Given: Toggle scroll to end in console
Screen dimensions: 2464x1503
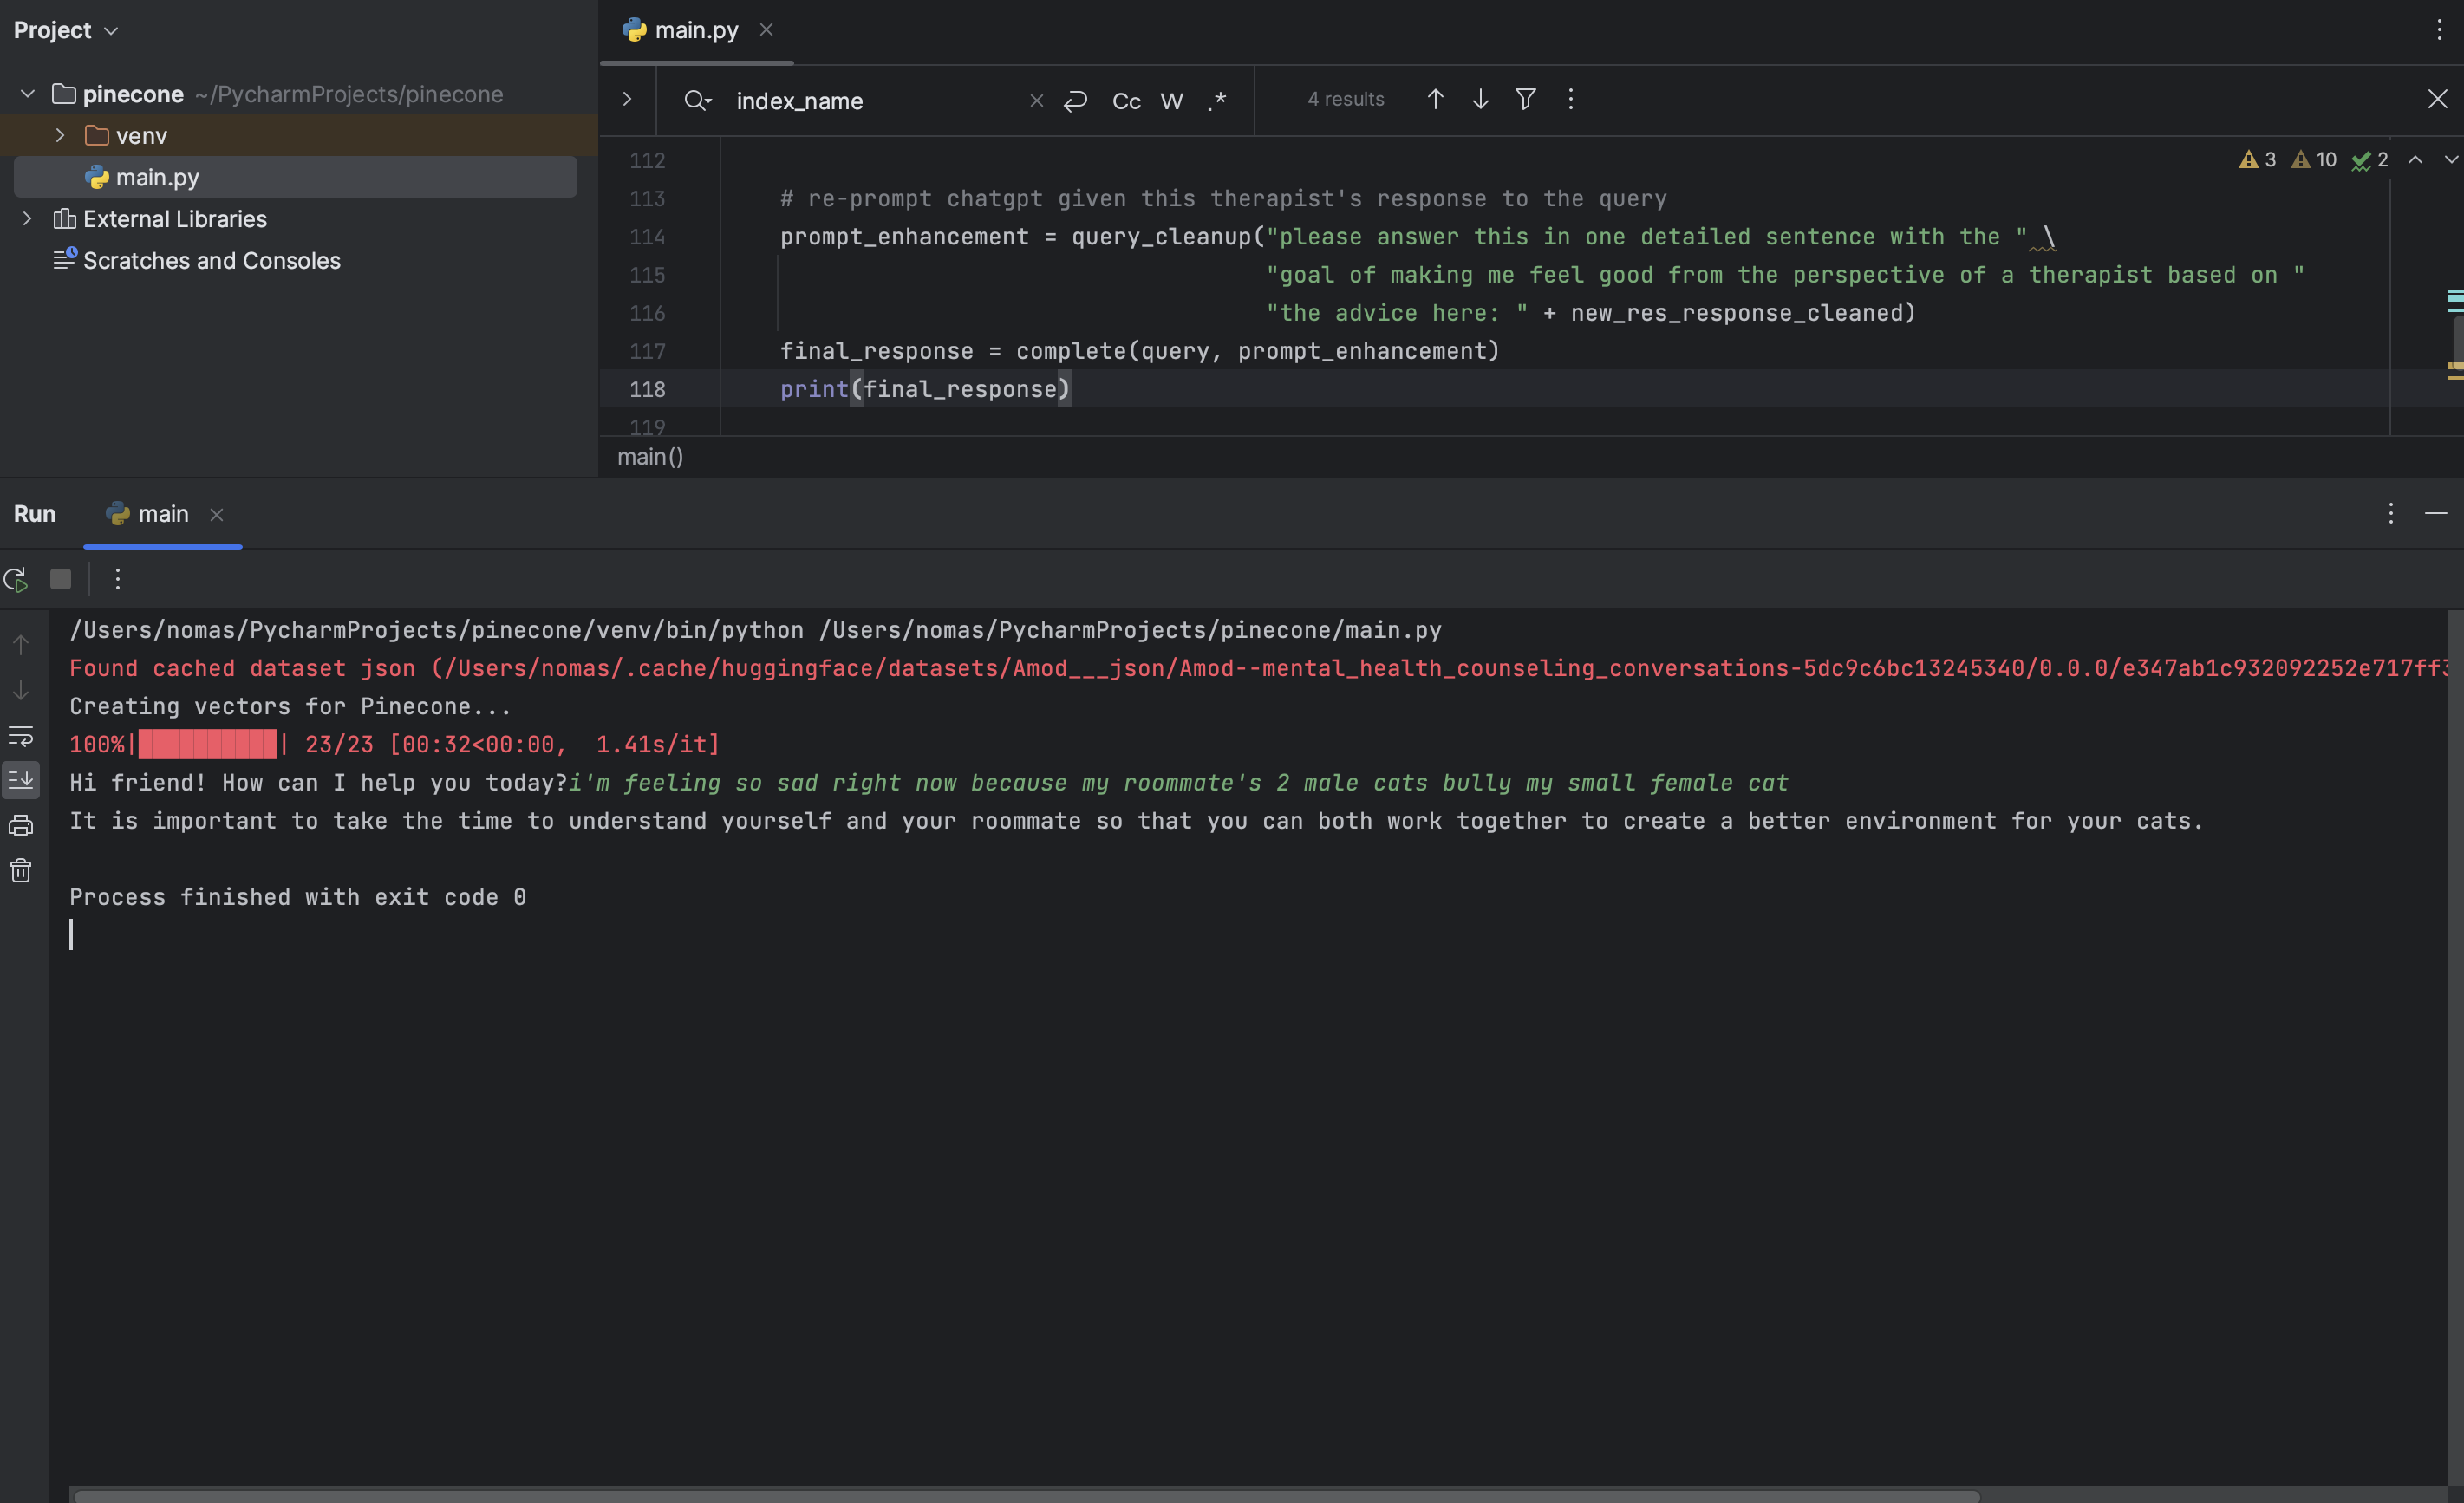Looking at the screenshot, I should (21, 779).
